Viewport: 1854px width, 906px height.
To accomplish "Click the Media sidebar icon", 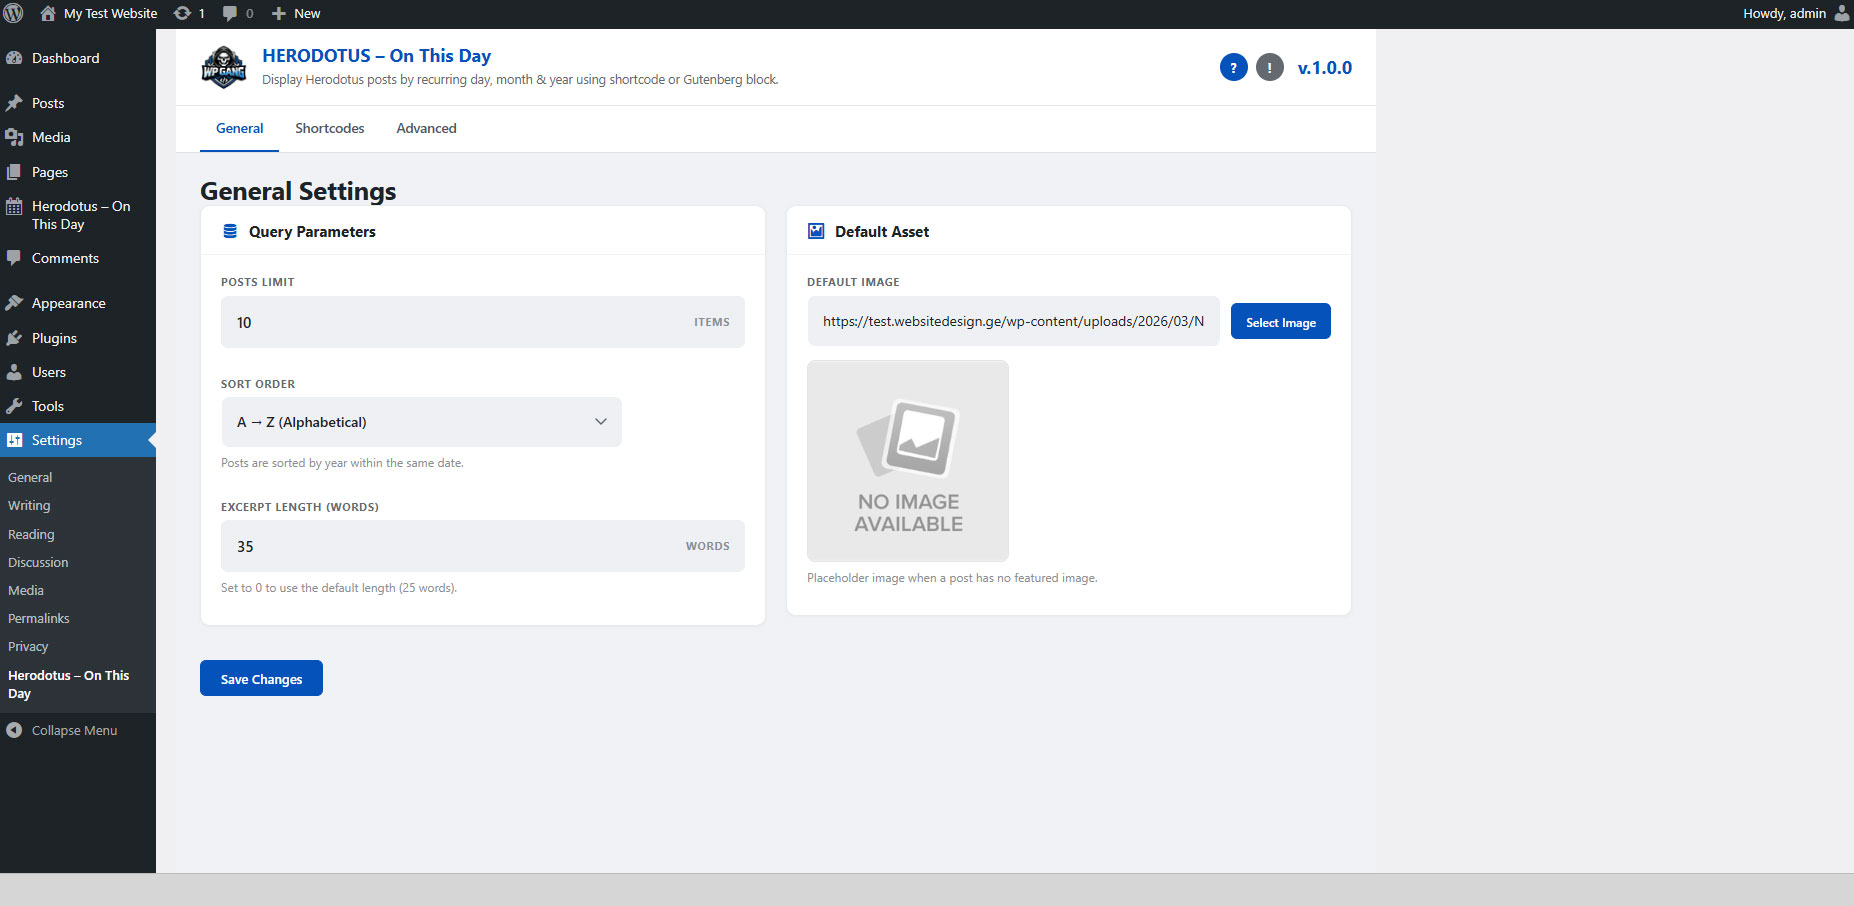I will 14,137.
